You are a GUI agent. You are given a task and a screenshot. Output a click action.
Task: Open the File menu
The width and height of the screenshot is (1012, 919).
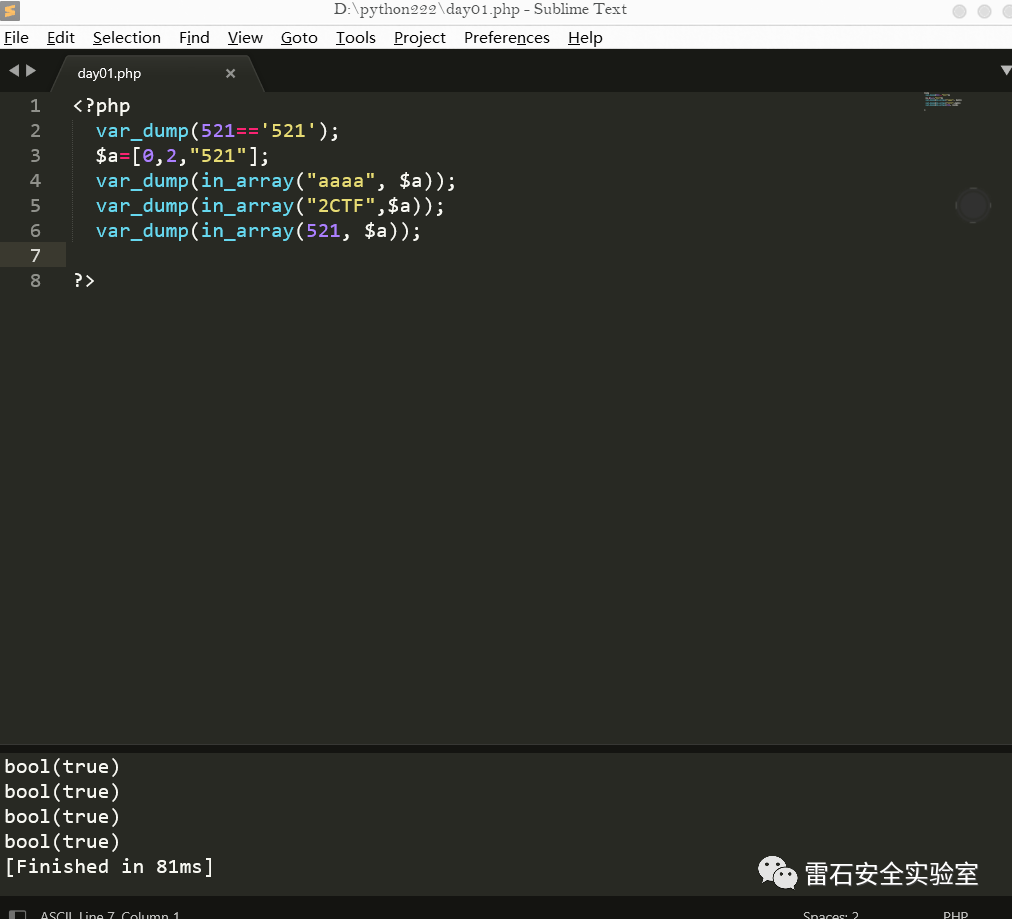16,38
